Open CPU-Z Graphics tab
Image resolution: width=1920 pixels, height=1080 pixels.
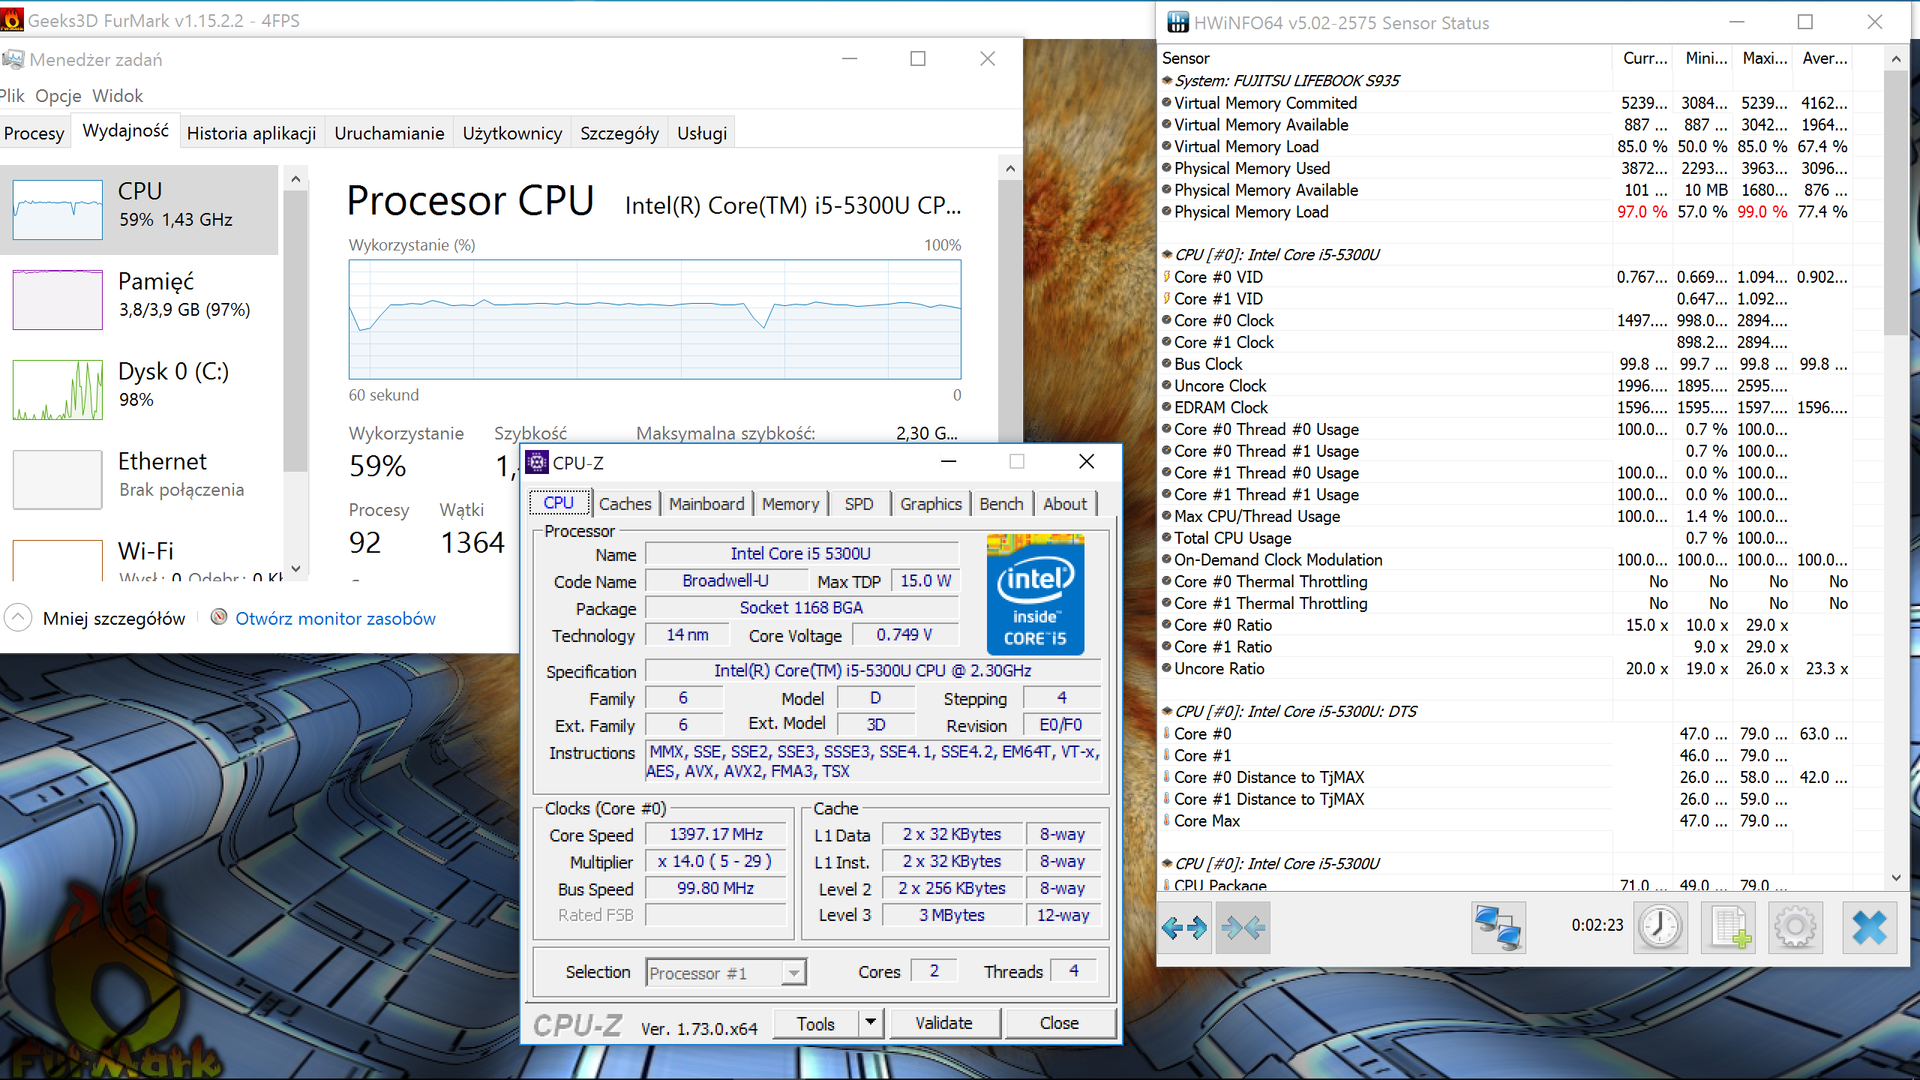(931, 504)
